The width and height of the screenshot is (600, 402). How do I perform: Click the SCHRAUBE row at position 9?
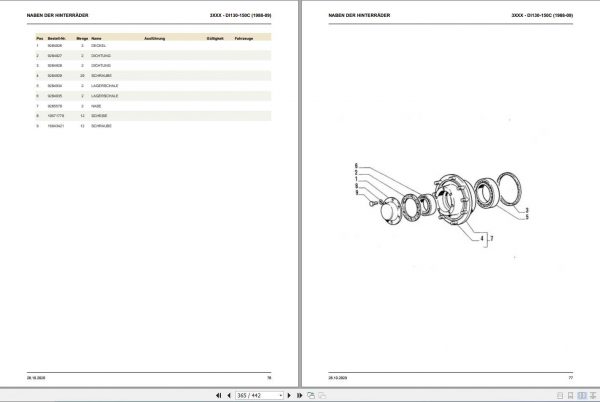(153, 126)
